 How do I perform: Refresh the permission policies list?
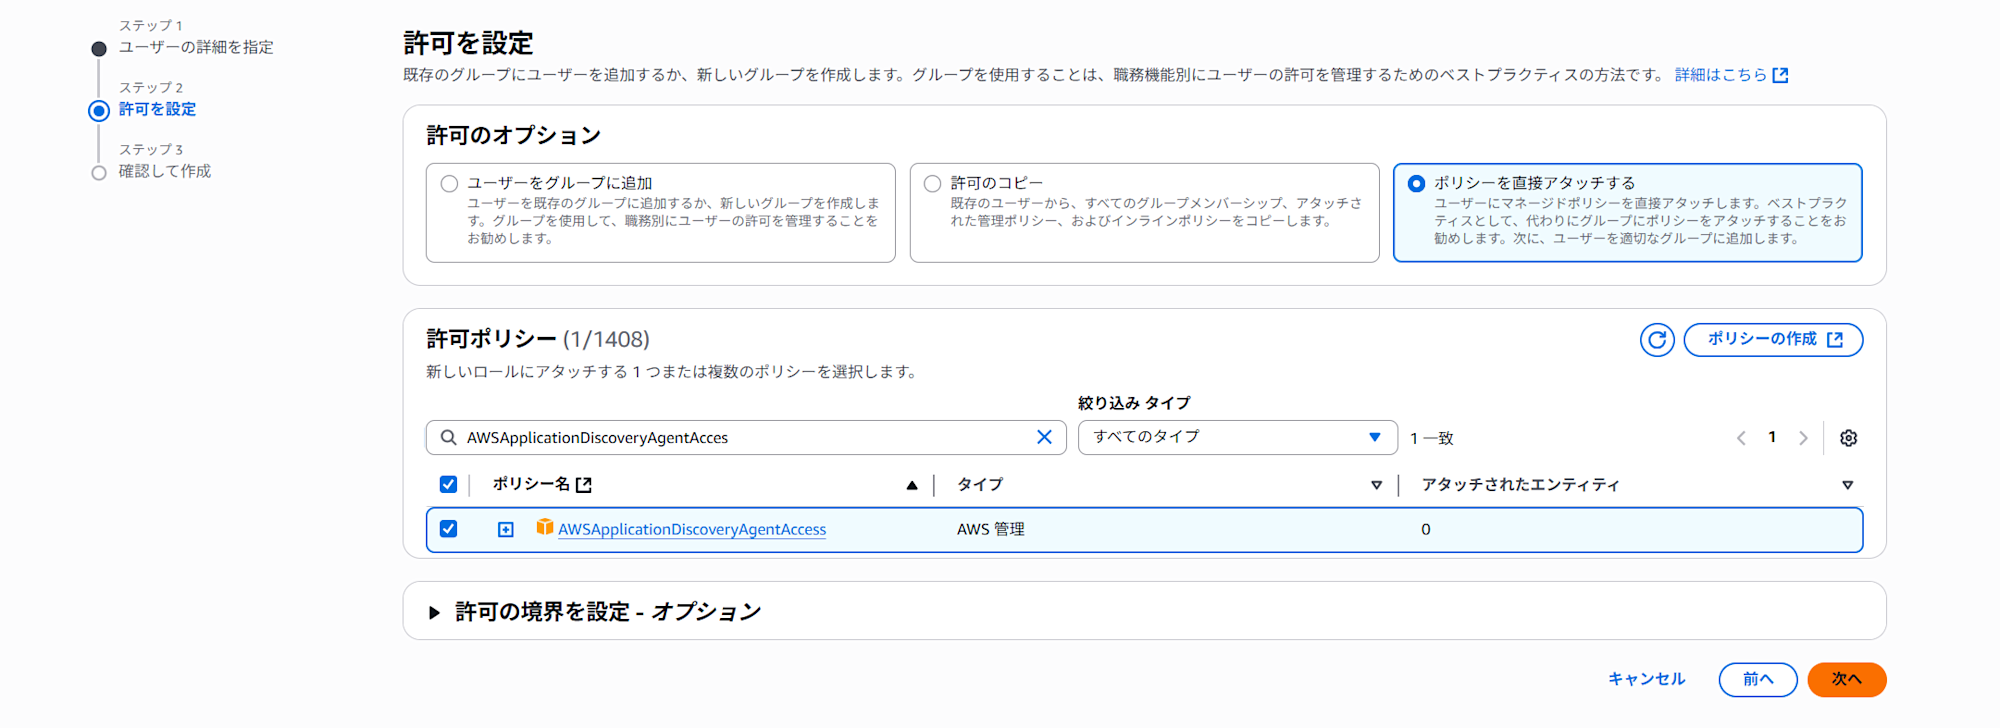[1657, 340]
